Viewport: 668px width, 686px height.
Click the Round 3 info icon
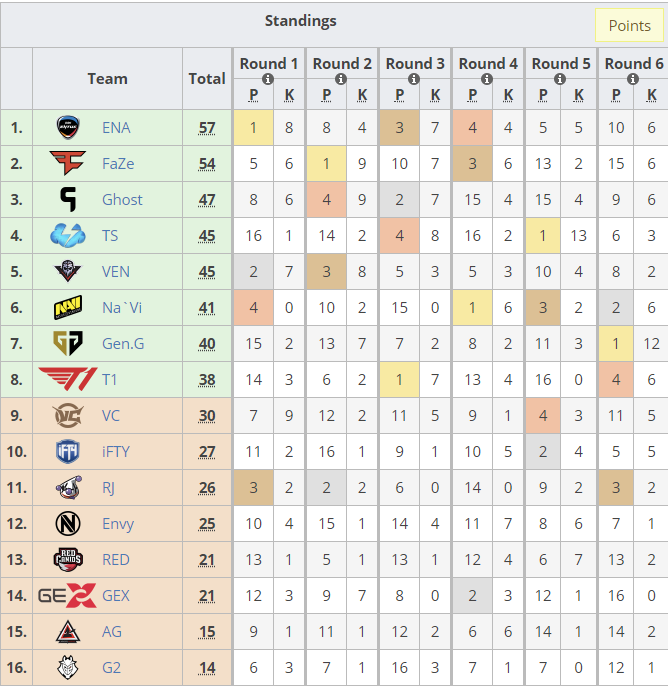click(414, 79)
